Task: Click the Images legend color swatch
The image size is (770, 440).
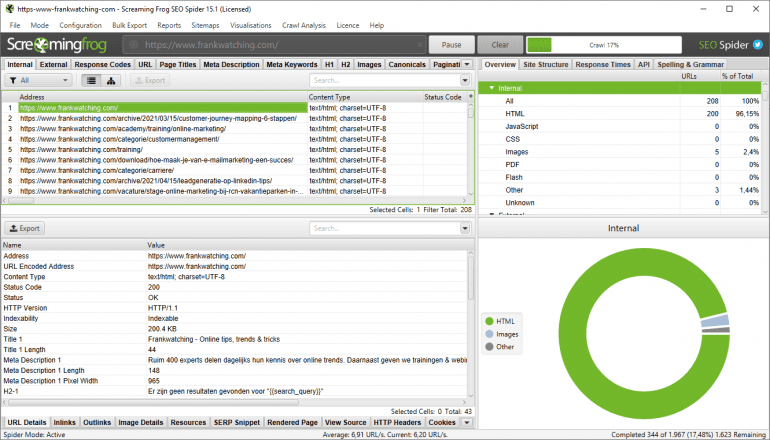Action: (489, 334)
